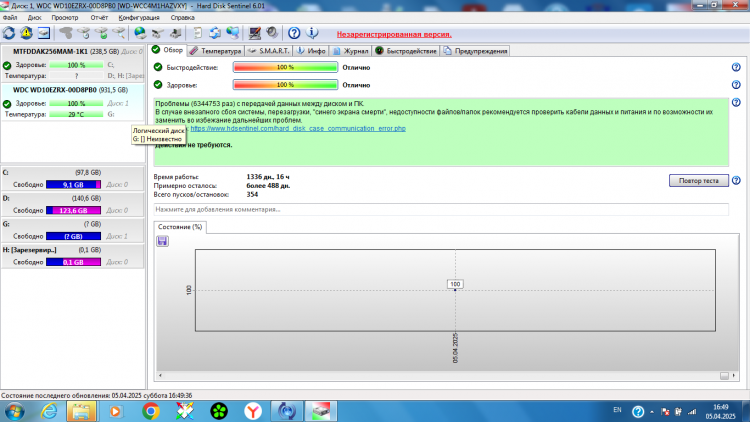The height and width of the screenshot is (422, 750).
Task: Click the monitor configuration toolbar icon
Action: click(254, 33)
